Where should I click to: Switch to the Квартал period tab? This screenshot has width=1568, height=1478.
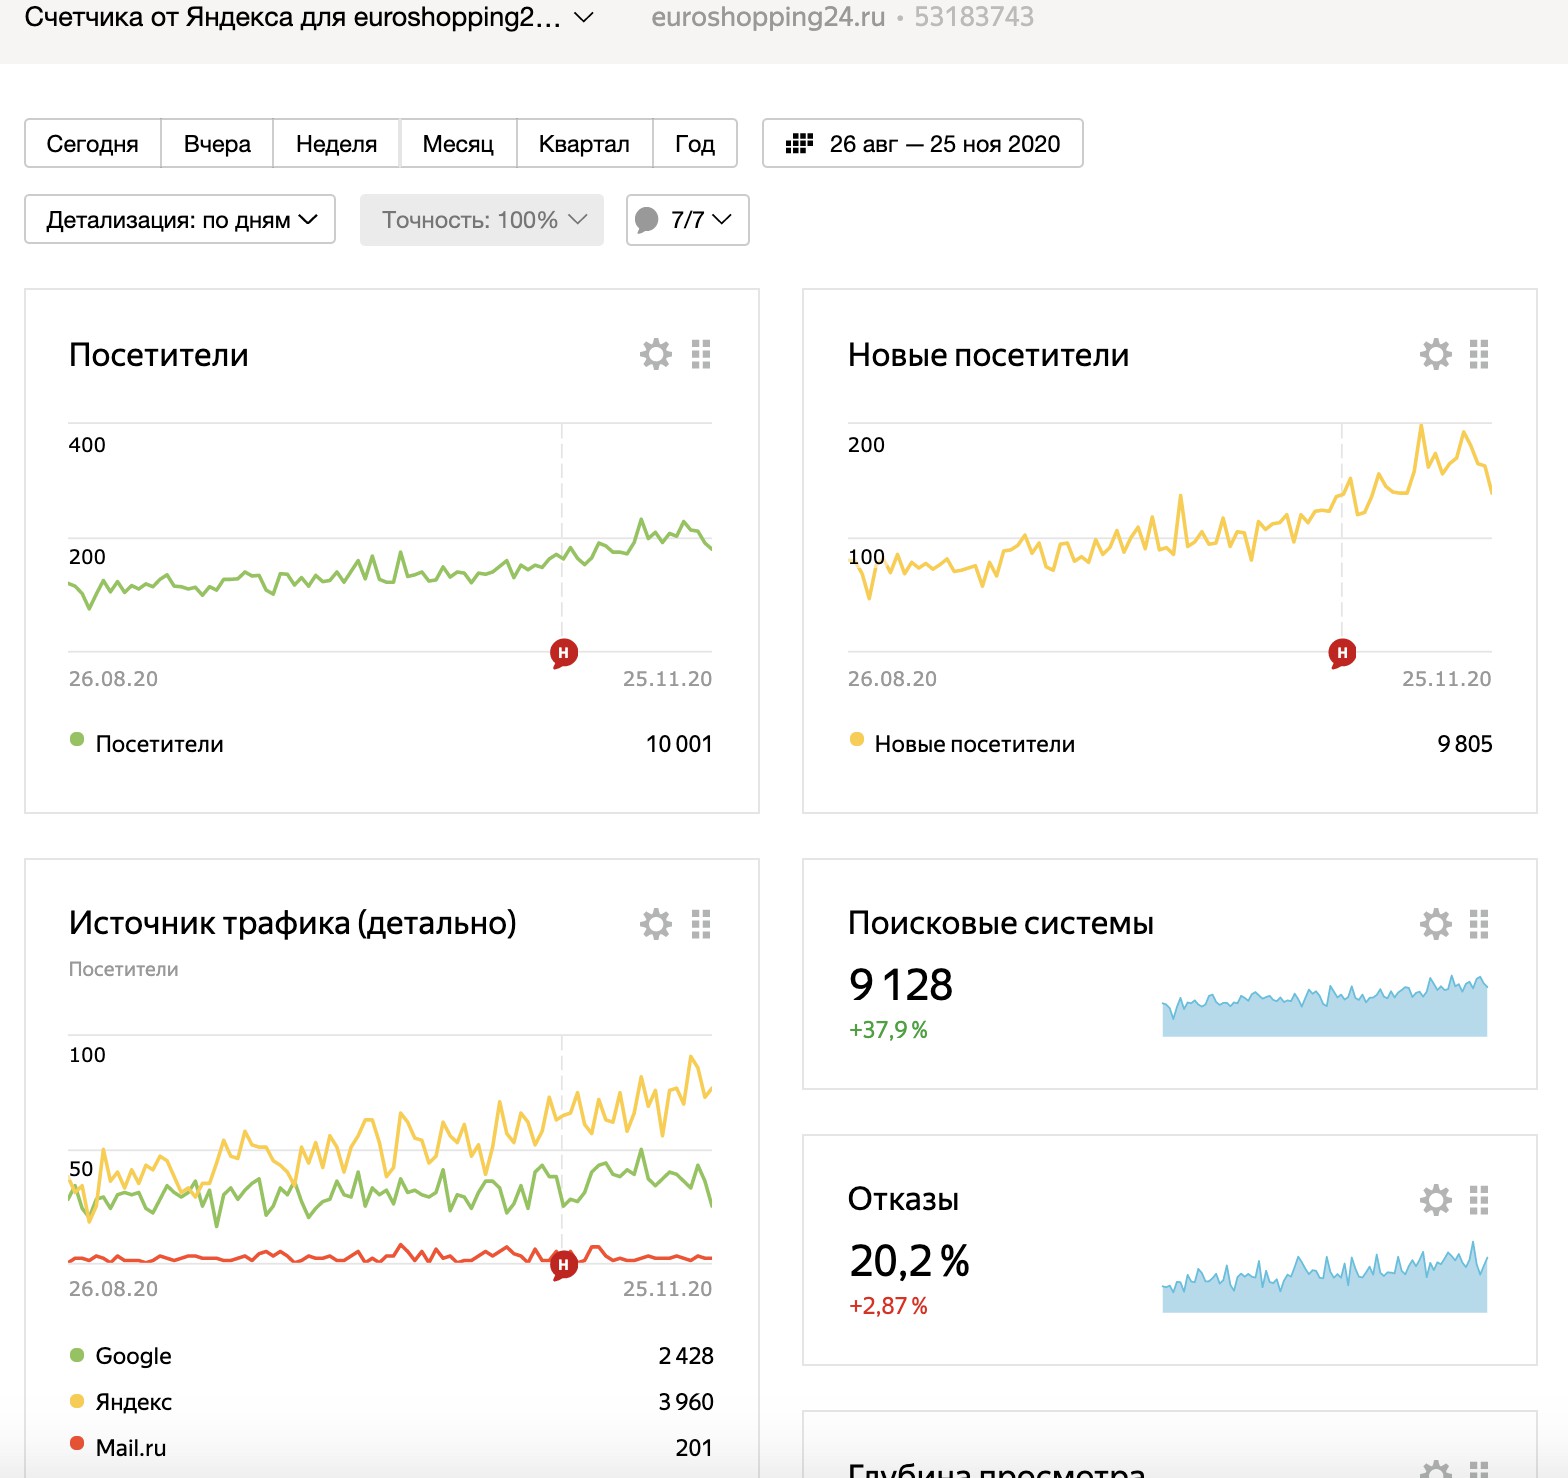584,144
